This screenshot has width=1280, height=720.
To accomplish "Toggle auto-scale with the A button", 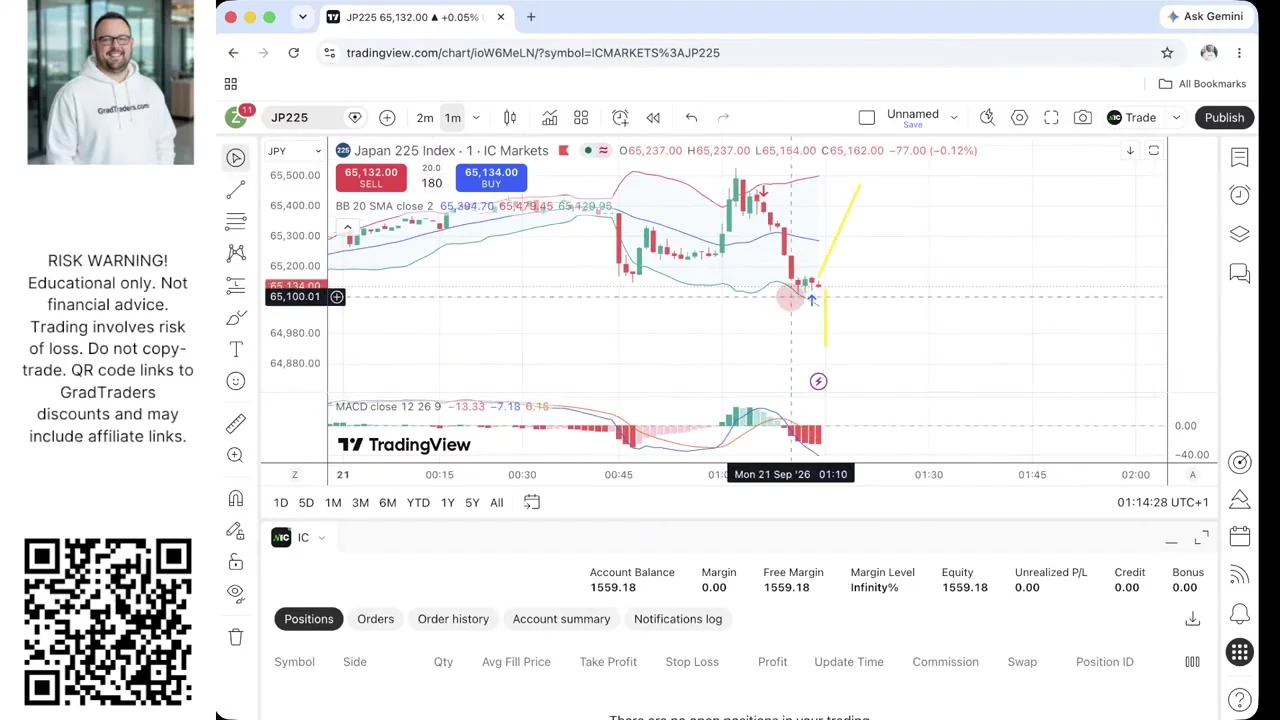I will click(x=1192, y=475).
